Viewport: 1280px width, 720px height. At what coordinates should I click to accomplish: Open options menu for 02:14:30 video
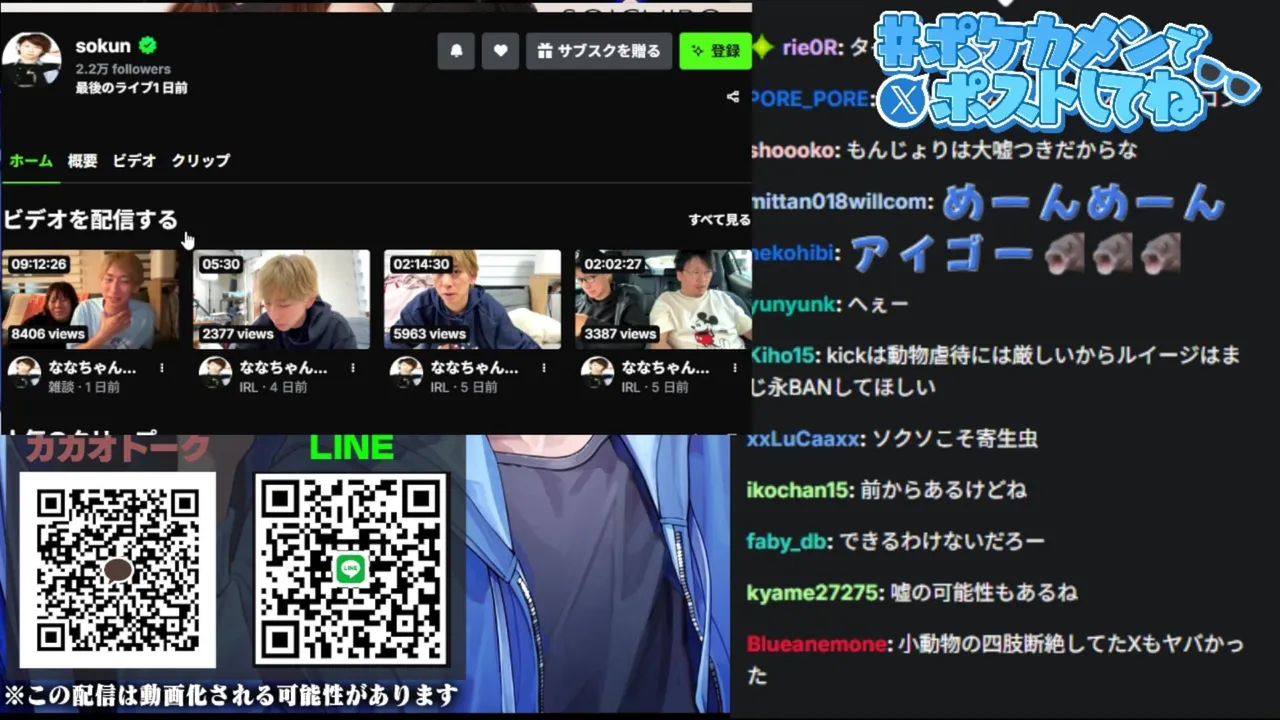[x=544, y=368]
